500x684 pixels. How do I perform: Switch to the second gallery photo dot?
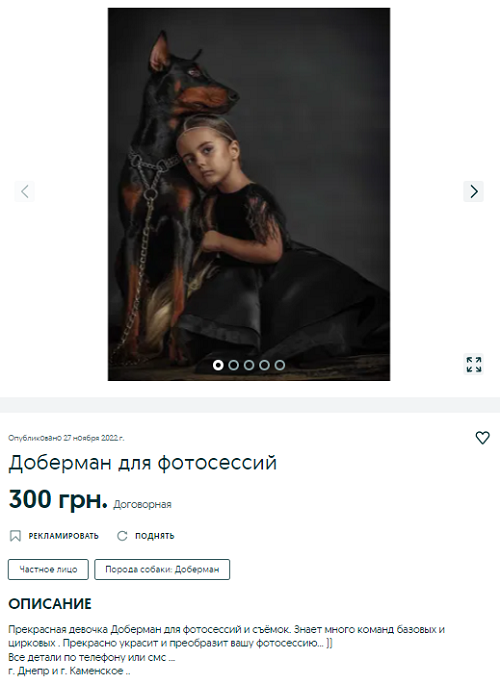pos(233,365)
